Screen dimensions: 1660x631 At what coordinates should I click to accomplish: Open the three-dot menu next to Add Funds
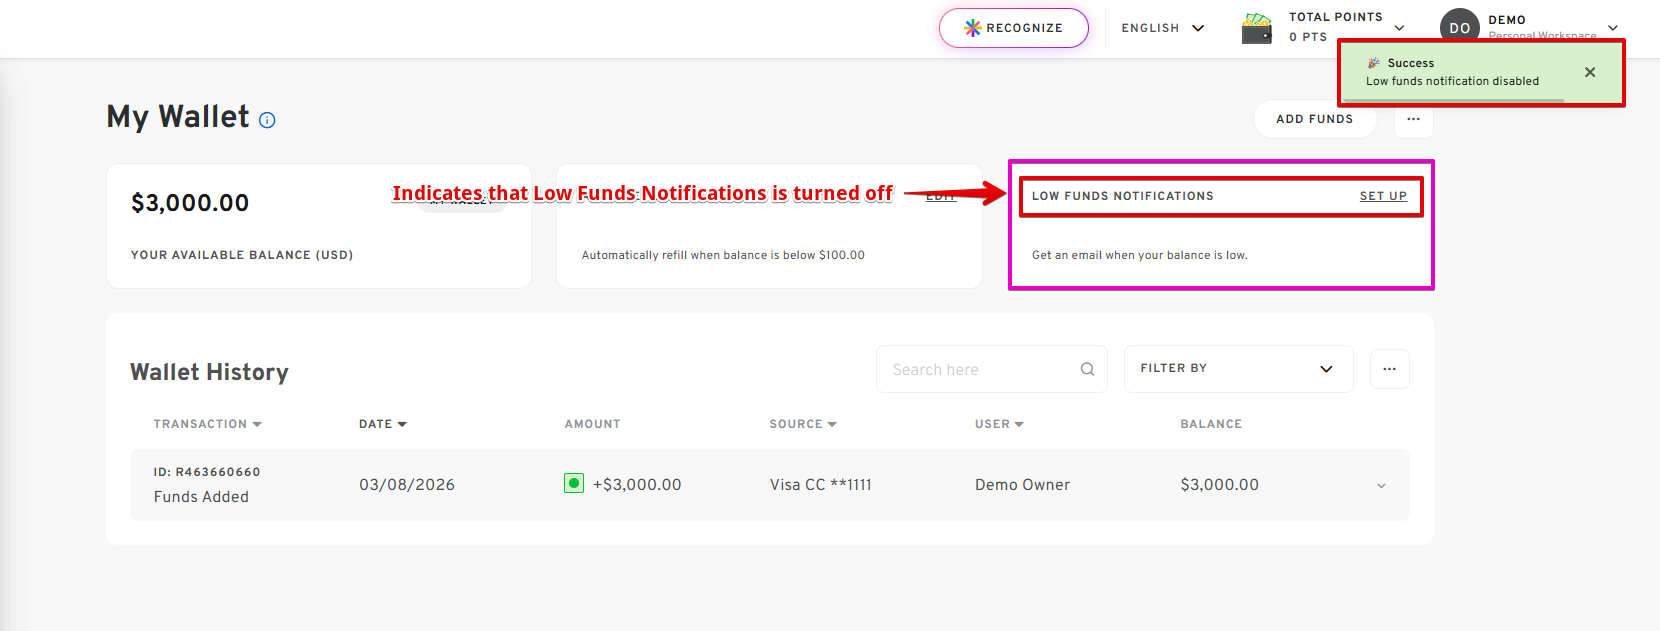coord(1413,119)
